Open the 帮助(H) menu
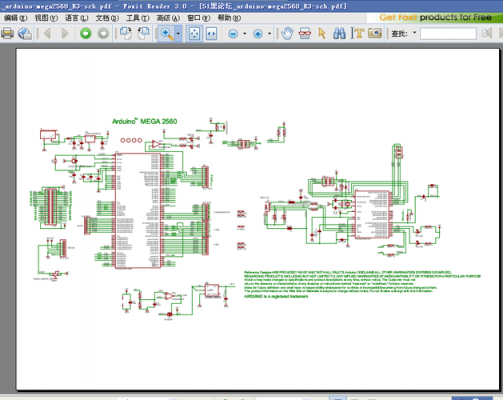 229,18
